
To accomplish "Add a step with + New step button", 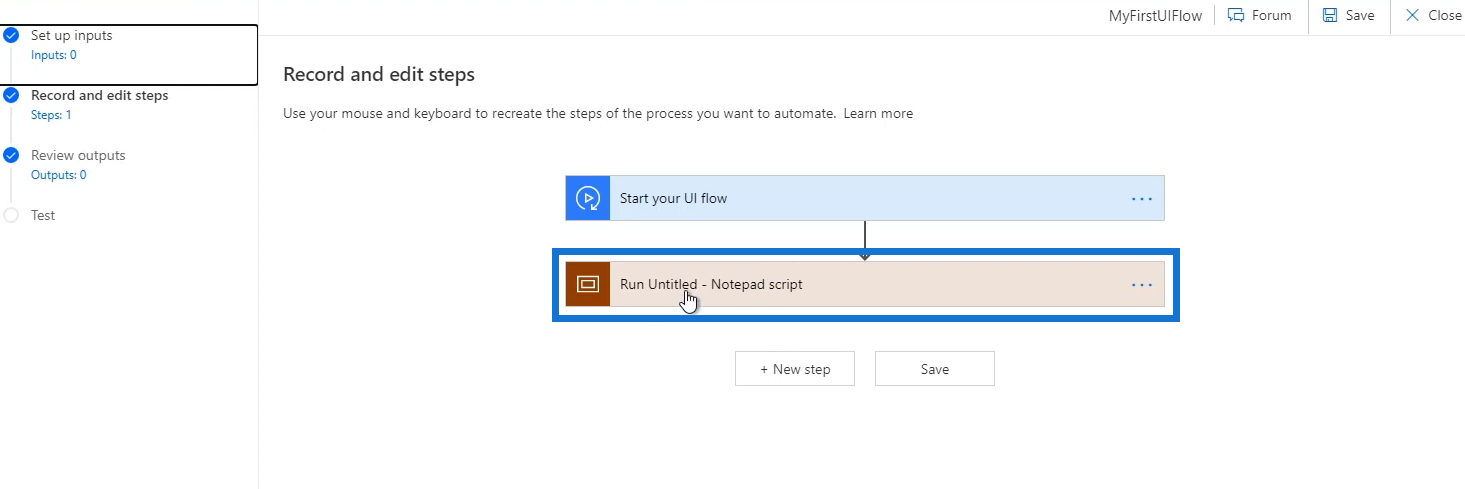I will click(795, 369).
